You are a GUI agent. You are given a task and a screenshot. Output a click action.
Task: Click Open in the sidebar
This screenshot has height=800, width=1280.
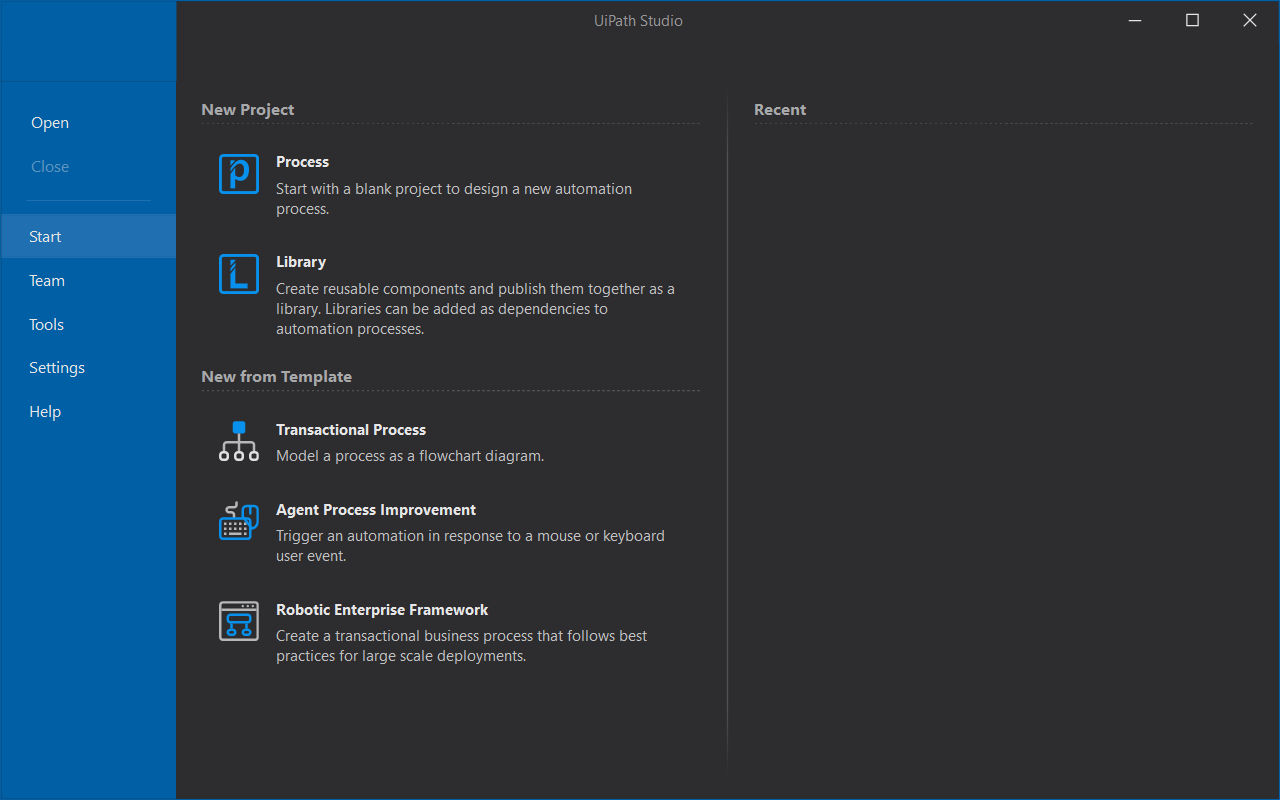click(x=50, y=123)
